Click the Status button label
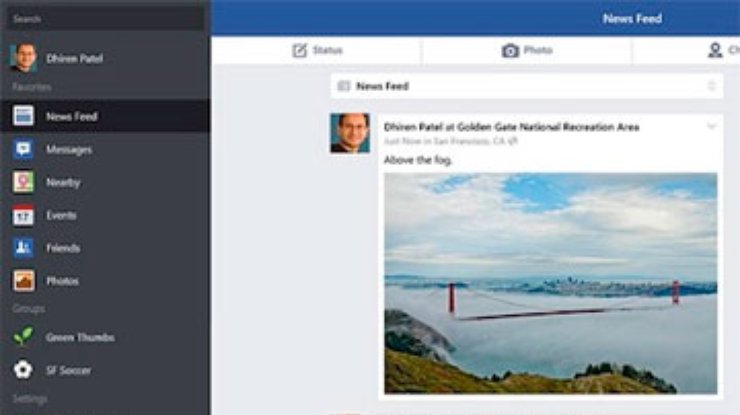Screen dimensions: 740x415 coord(328,50)
